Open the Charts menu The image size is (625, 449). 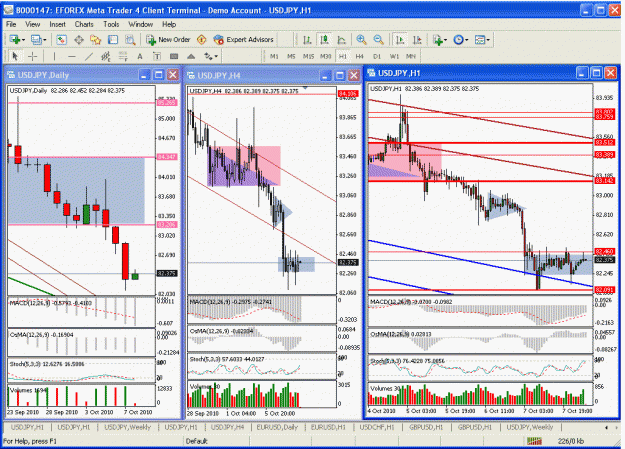pos(84,24)
